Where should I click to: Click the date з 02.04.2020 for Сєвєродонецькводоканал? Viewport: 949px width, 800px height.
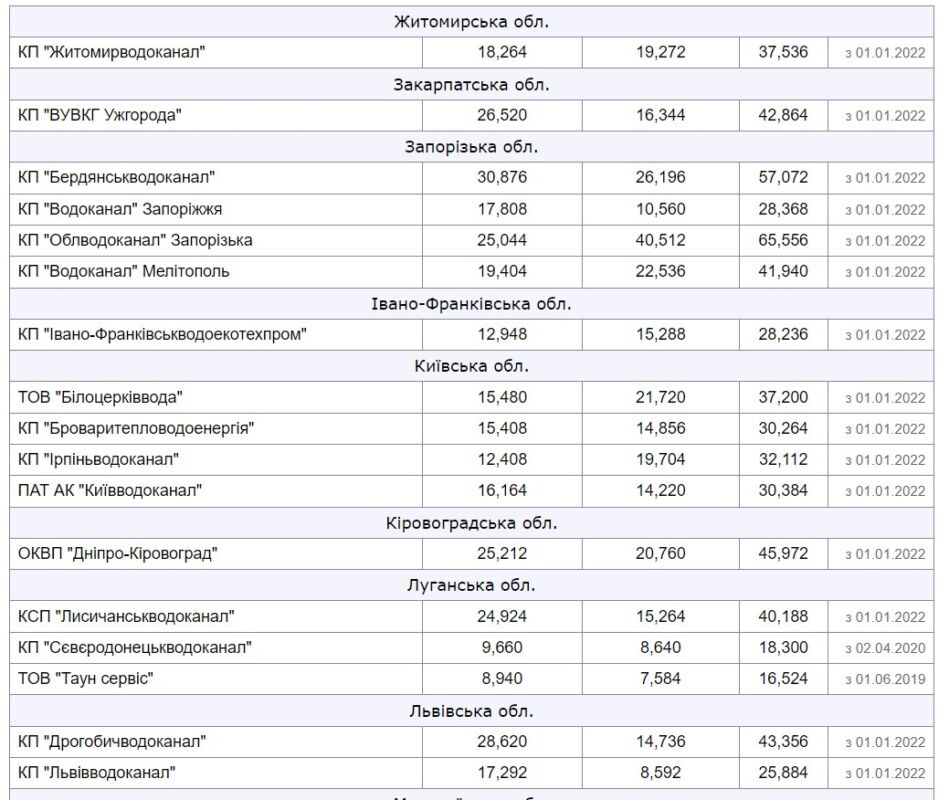(885, 648)
